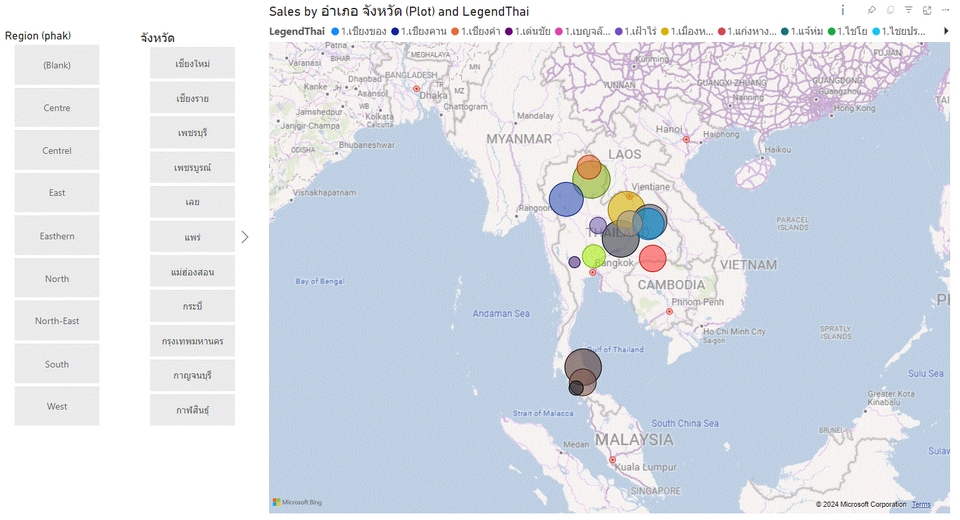The image size is (960, 520).
Task: Choose กระบี่ in province slicer
Action: coord(192,306)
